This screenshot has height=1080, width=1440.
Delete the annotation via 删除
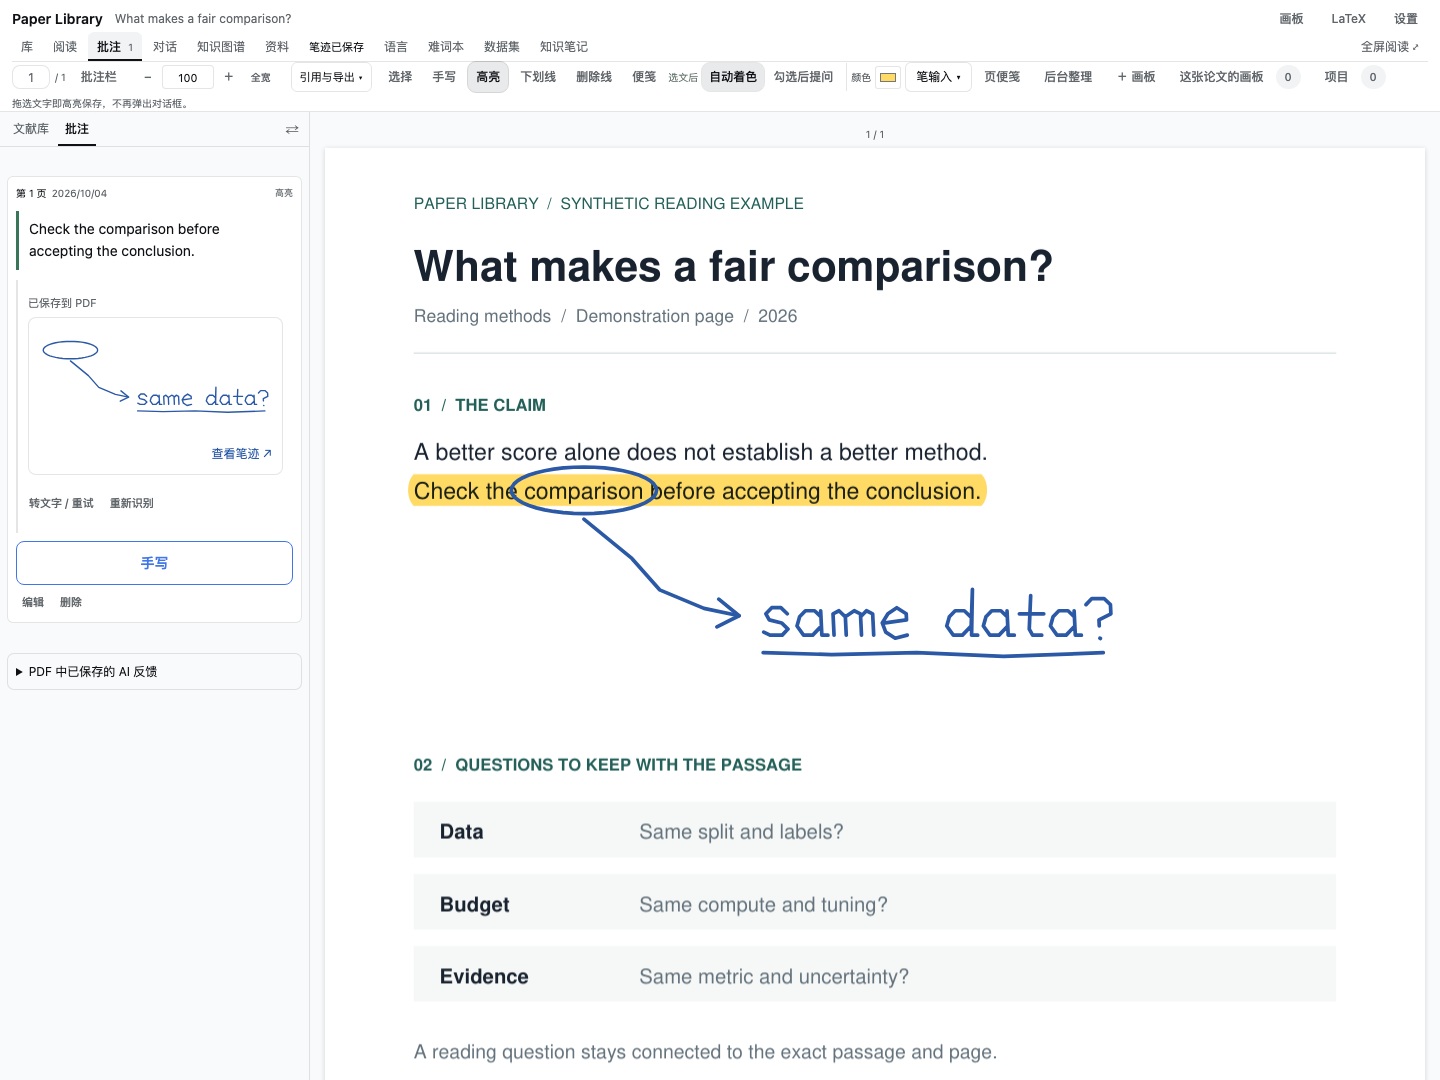71,602
